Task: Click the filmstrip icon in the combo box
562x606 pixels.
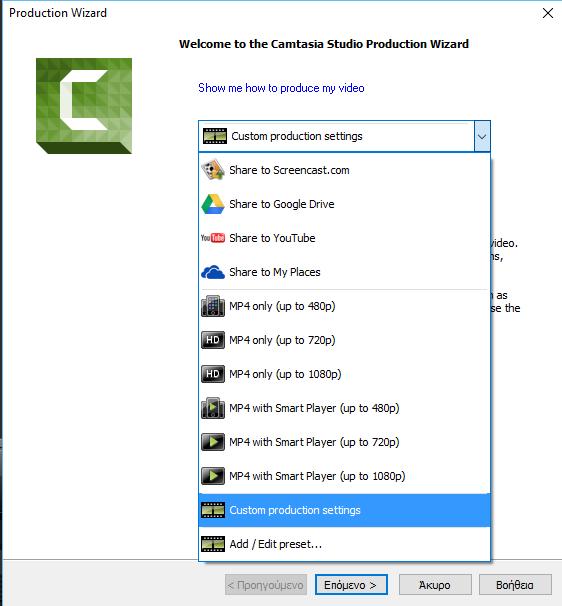Action: tap(215, 136)
